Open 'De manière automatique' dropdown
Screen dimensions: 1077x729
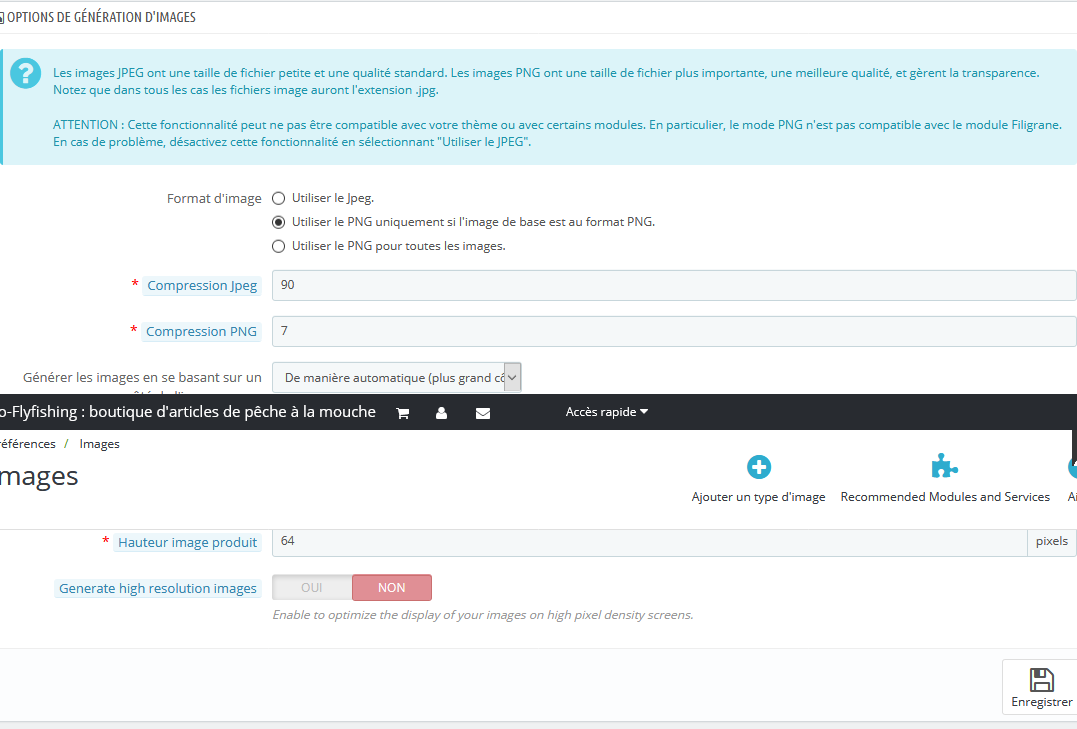[x=396, y=377]
